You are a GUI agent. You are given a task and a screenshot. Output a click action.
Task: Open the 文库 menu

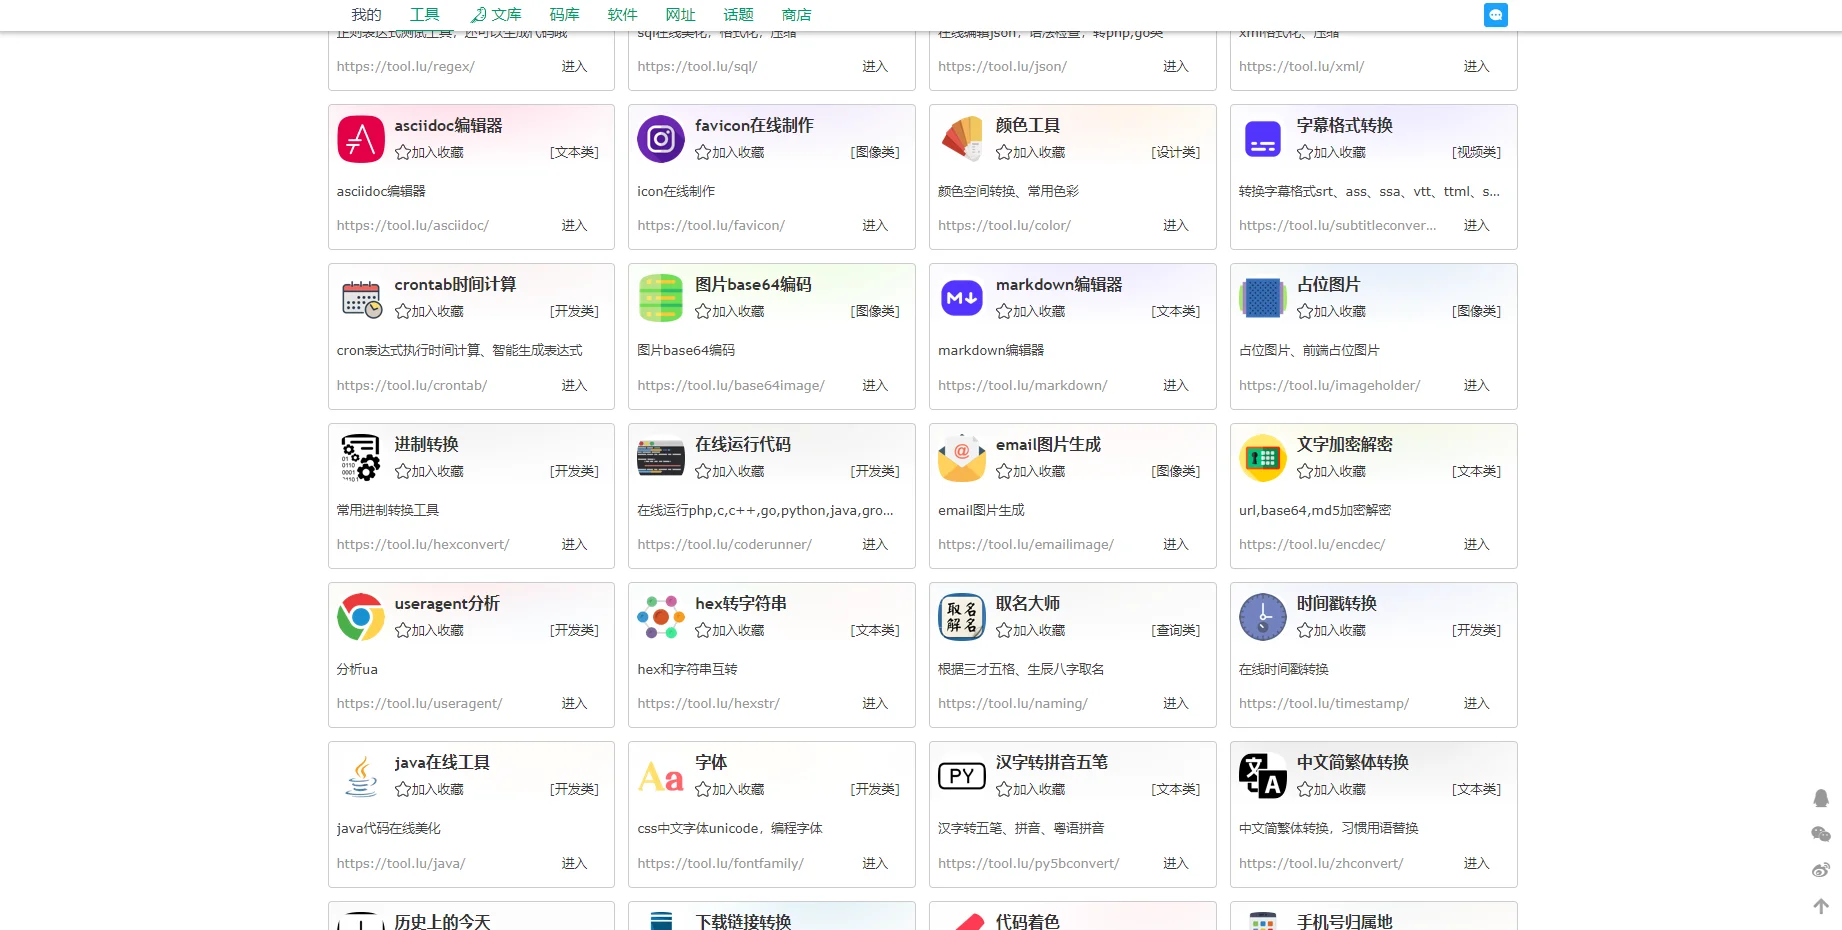point(496,15)
